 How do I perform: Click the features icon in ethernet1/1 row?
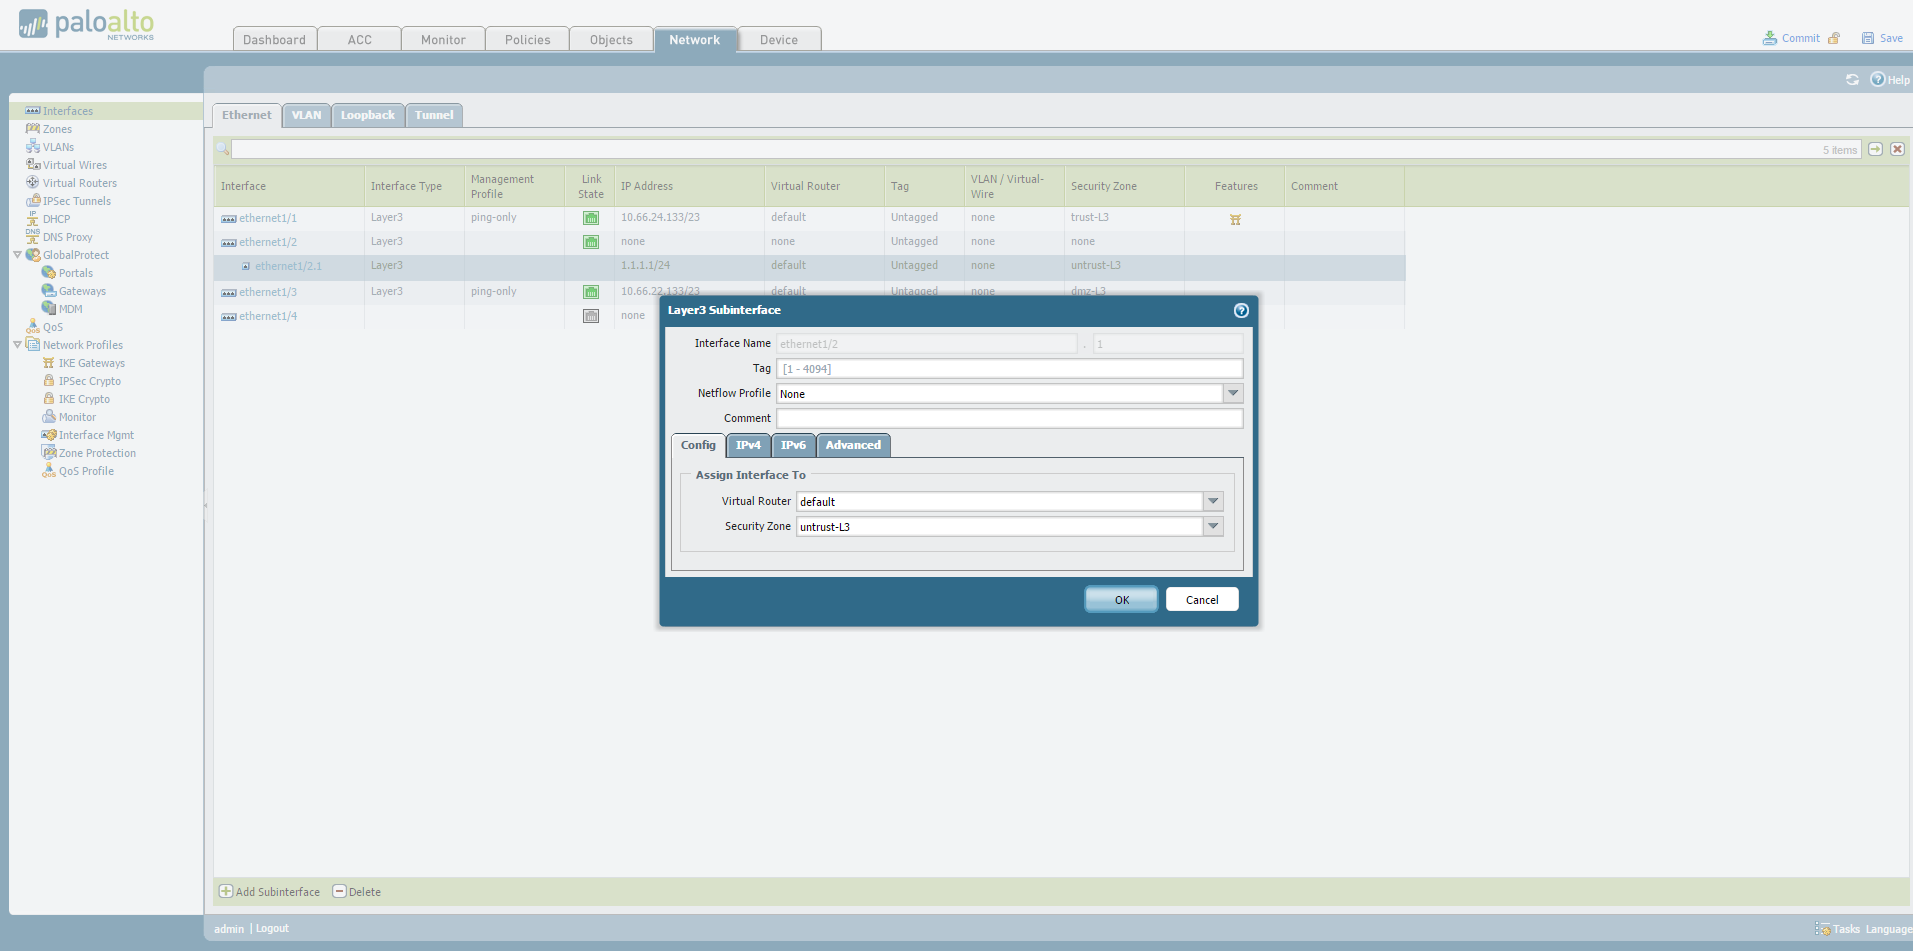click(x=1235, y=219)
